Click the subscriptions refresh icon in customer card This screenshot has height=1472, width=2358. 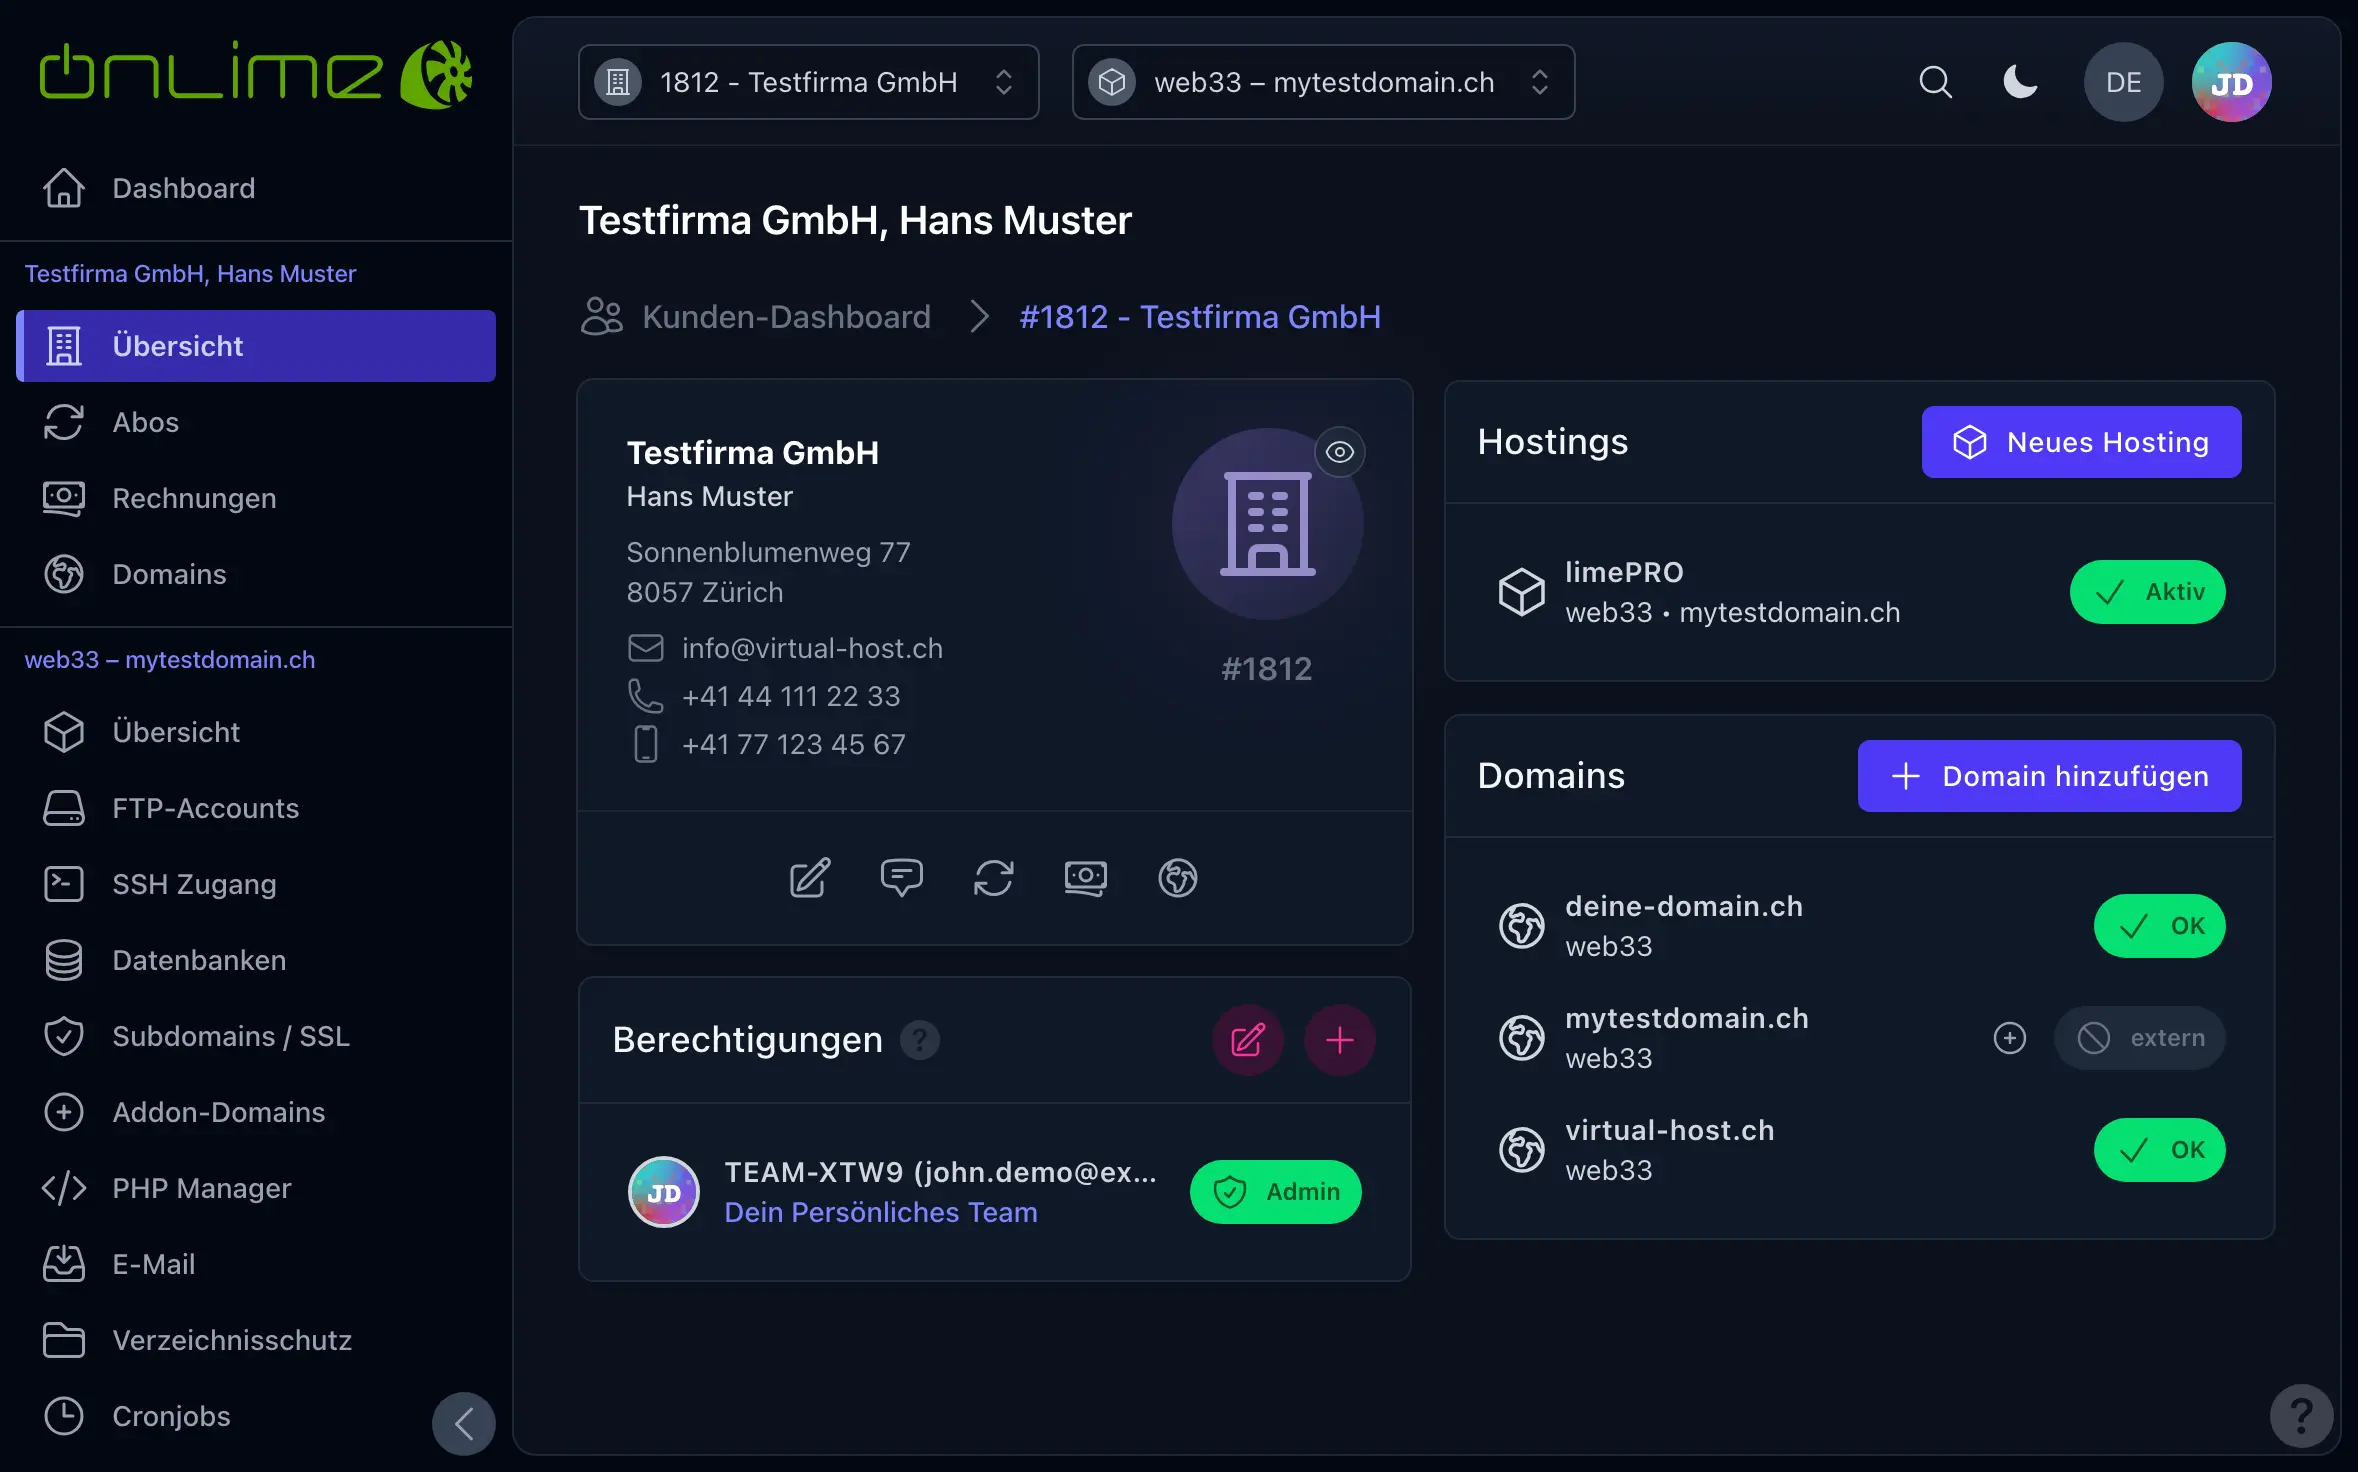(993, 878)
